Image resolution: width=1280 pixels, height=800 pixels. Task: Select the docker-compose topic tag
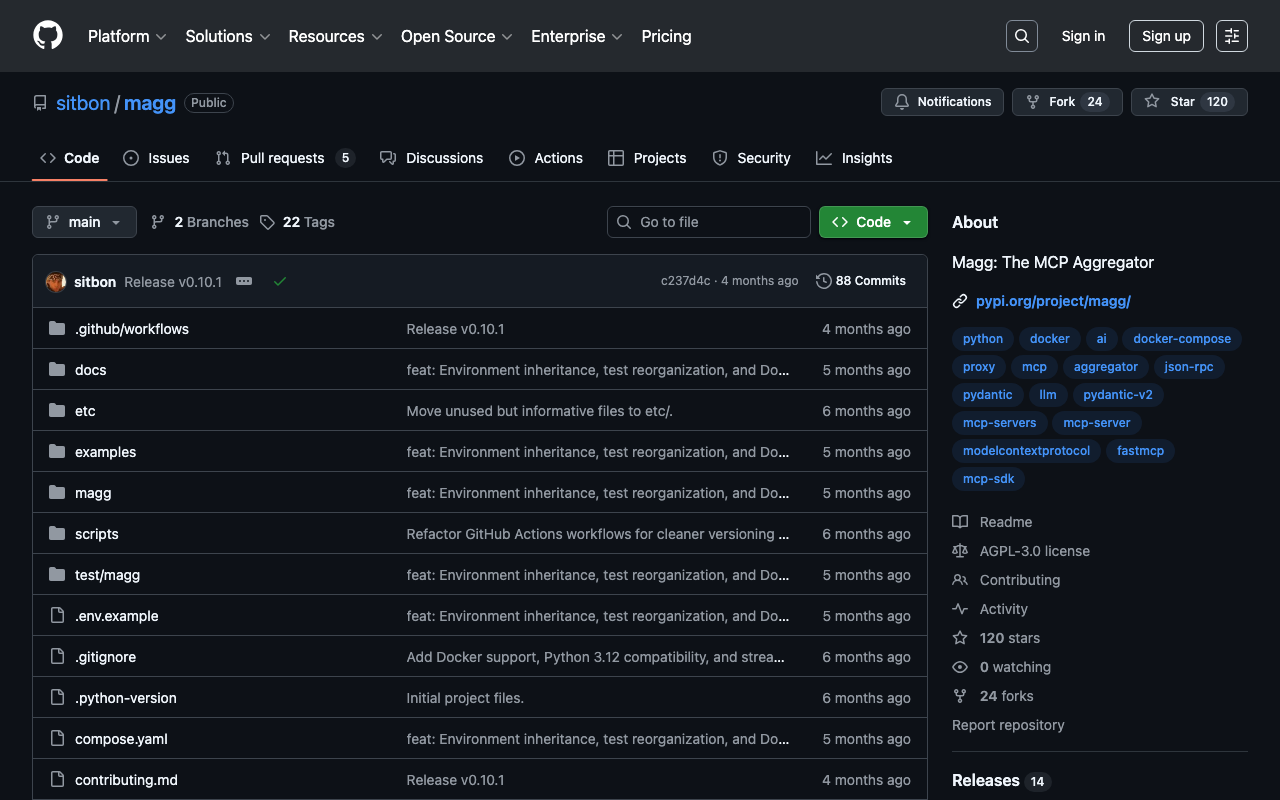tap(1181, 339)
